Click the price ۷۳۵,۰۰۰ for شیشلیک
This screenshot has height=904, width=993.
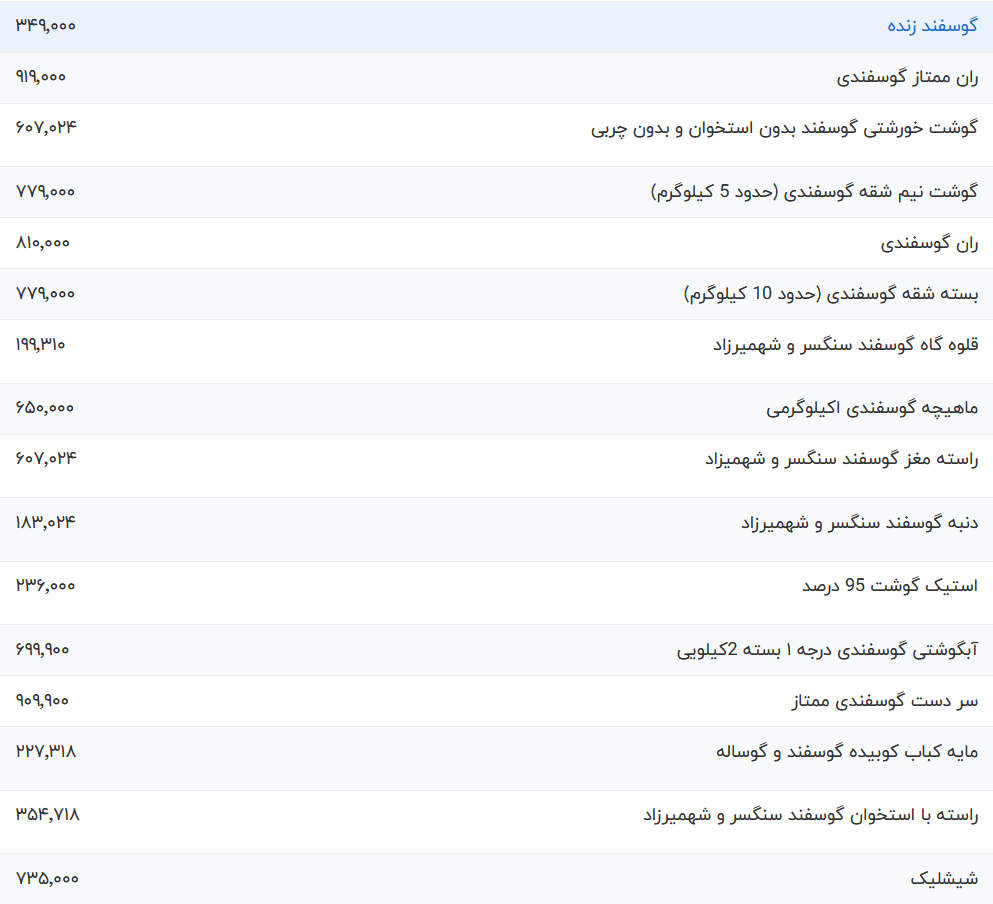45,871
